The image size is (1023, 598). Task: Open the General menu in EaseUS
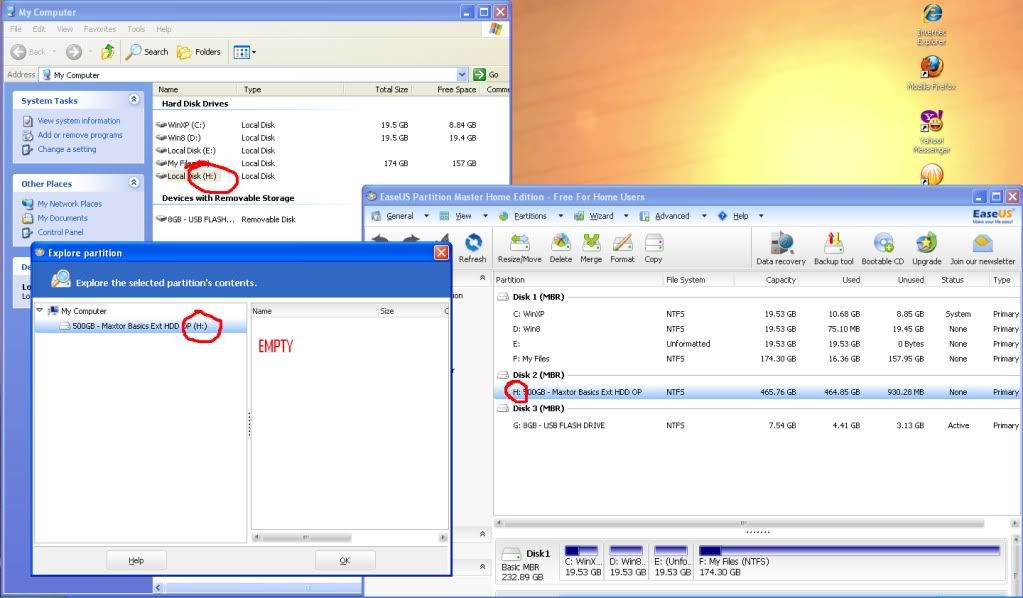point(400,216)
